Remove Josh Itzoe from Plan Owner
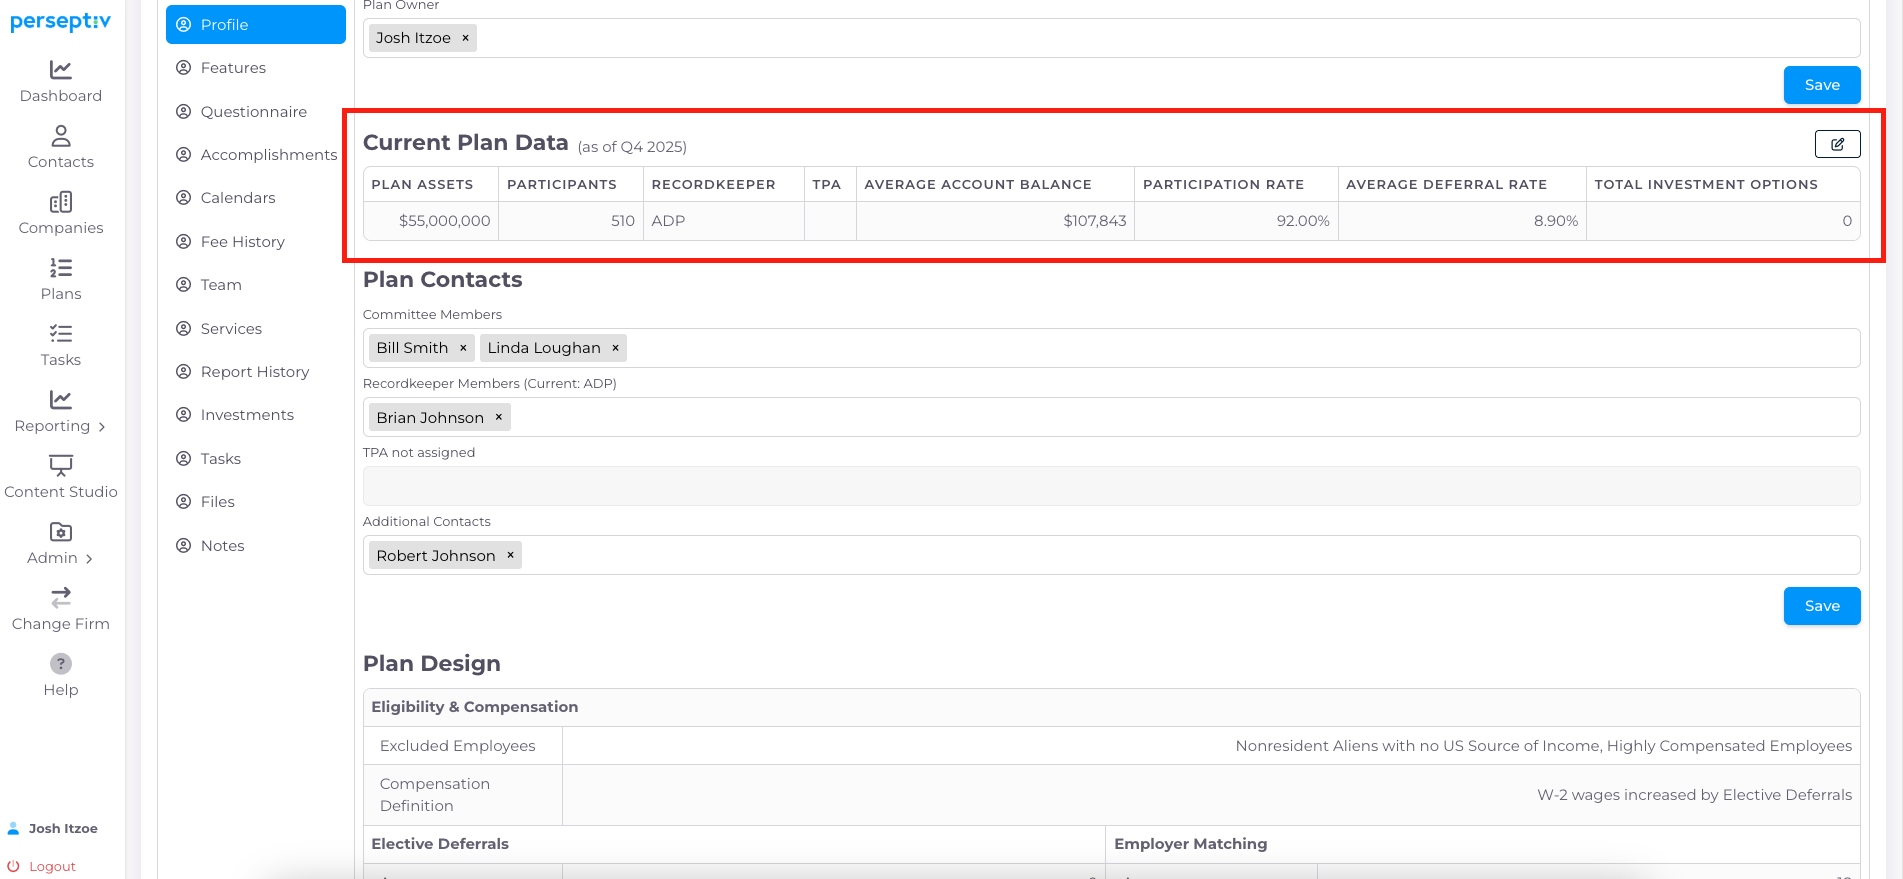The image size is (1903, 879). point(465,38)
